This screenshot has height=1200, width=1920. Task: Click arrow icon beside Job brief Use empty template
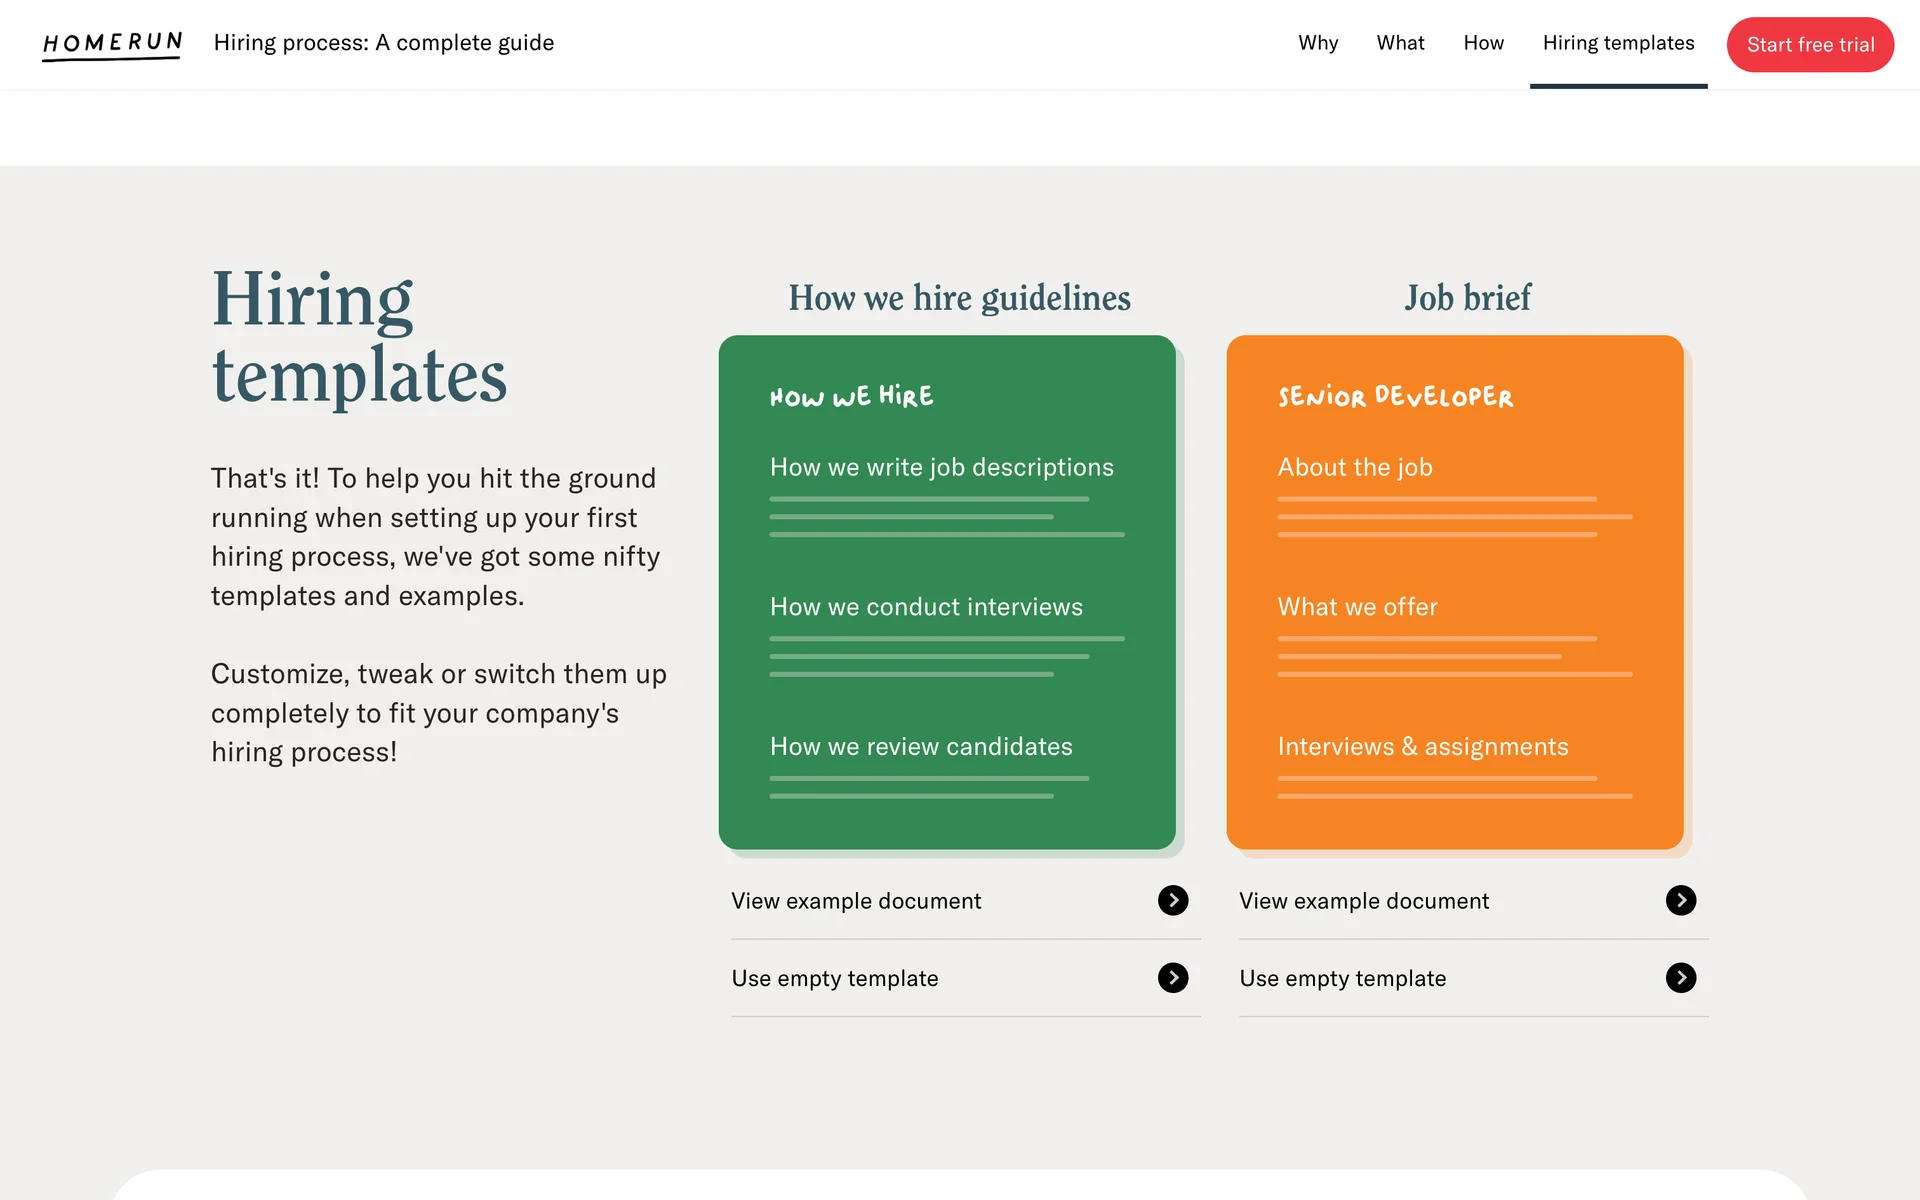click(1681, 978)
